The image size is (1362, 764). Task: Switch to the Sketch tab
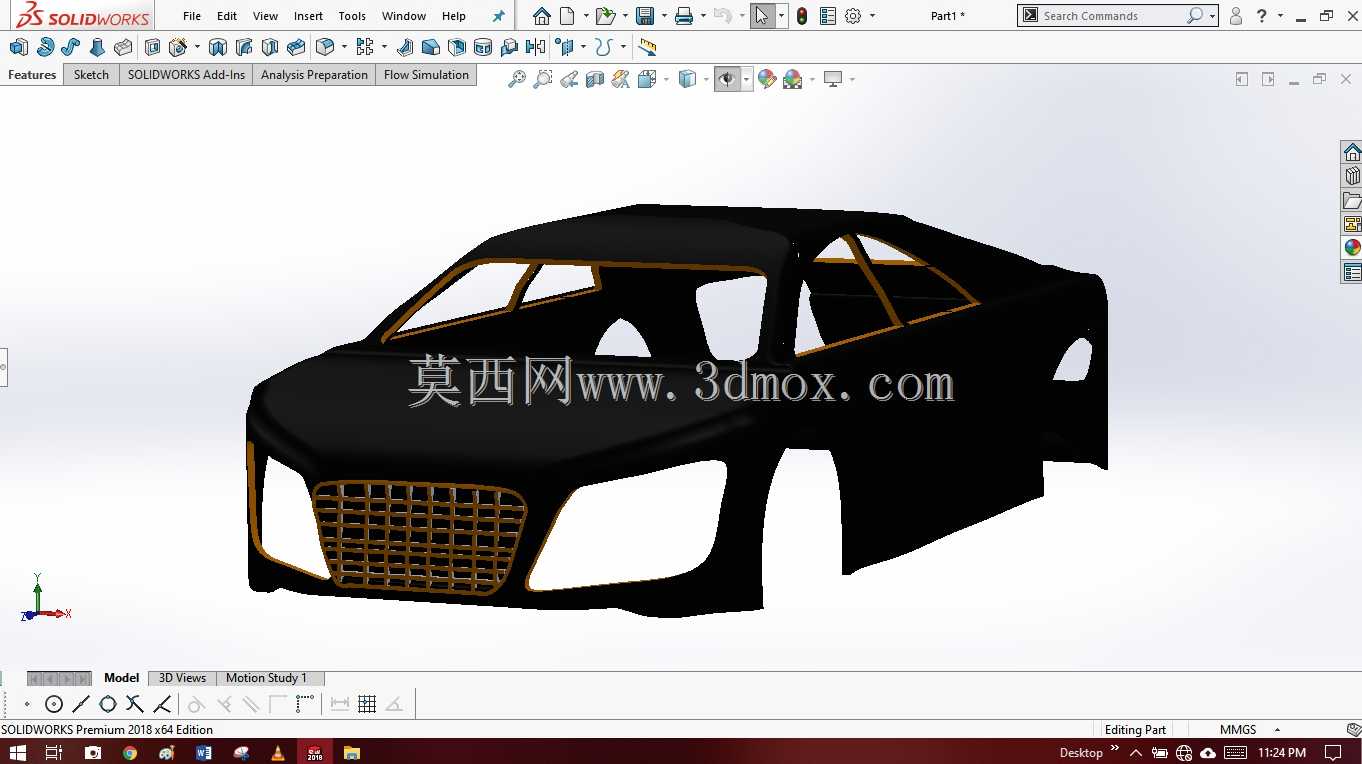click(x=91, y=75)
